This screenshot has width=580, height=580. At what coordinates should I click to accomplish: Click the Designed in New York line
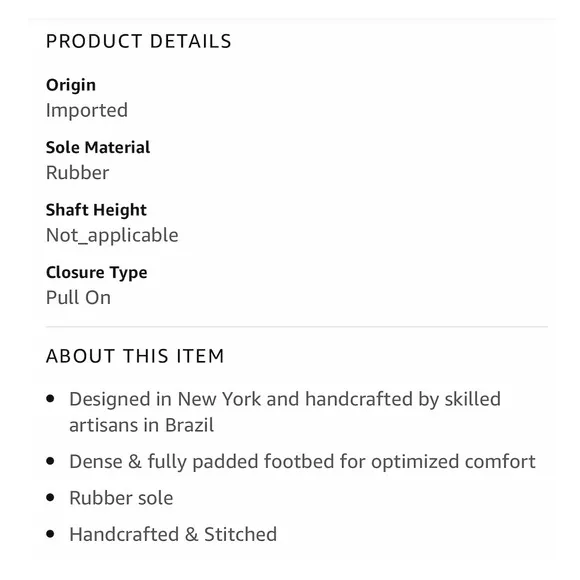pos(285,399)
